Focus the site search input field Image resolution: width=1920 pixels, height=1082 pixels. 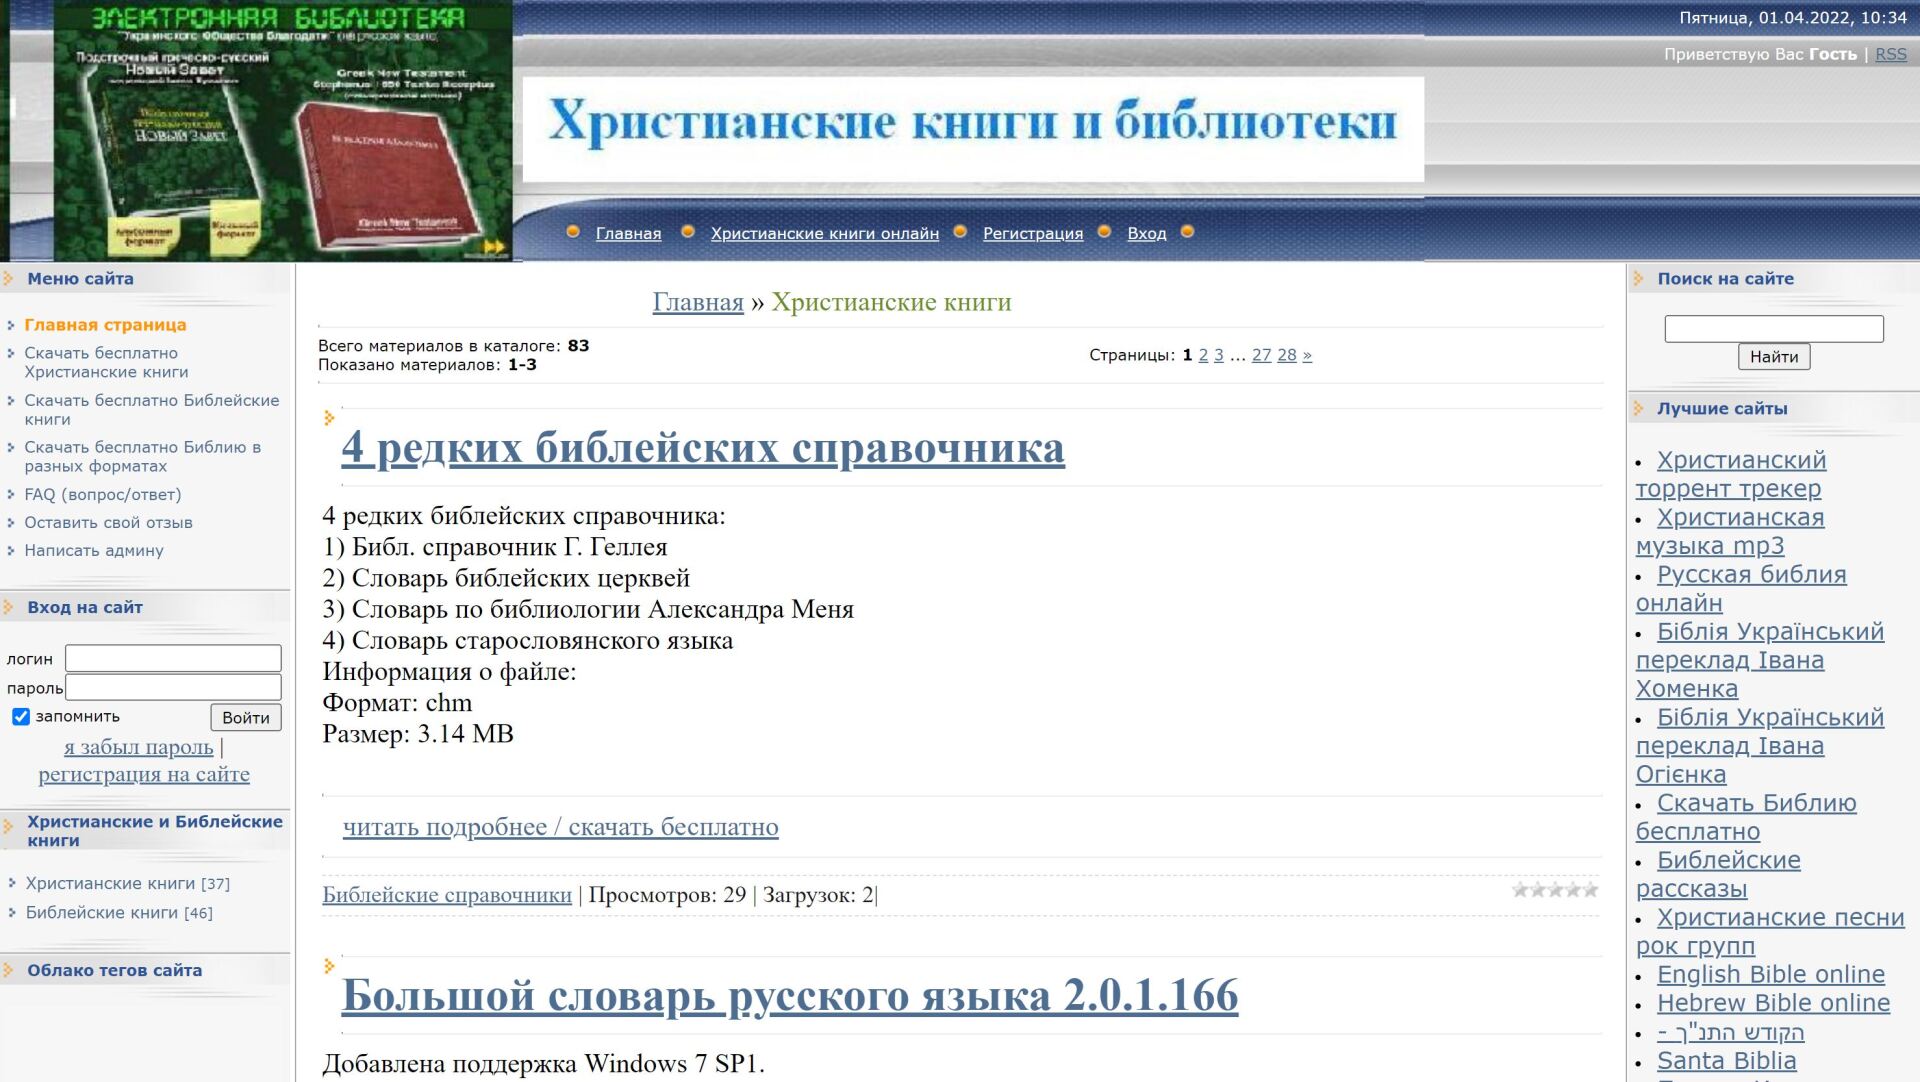[1774, 329]
